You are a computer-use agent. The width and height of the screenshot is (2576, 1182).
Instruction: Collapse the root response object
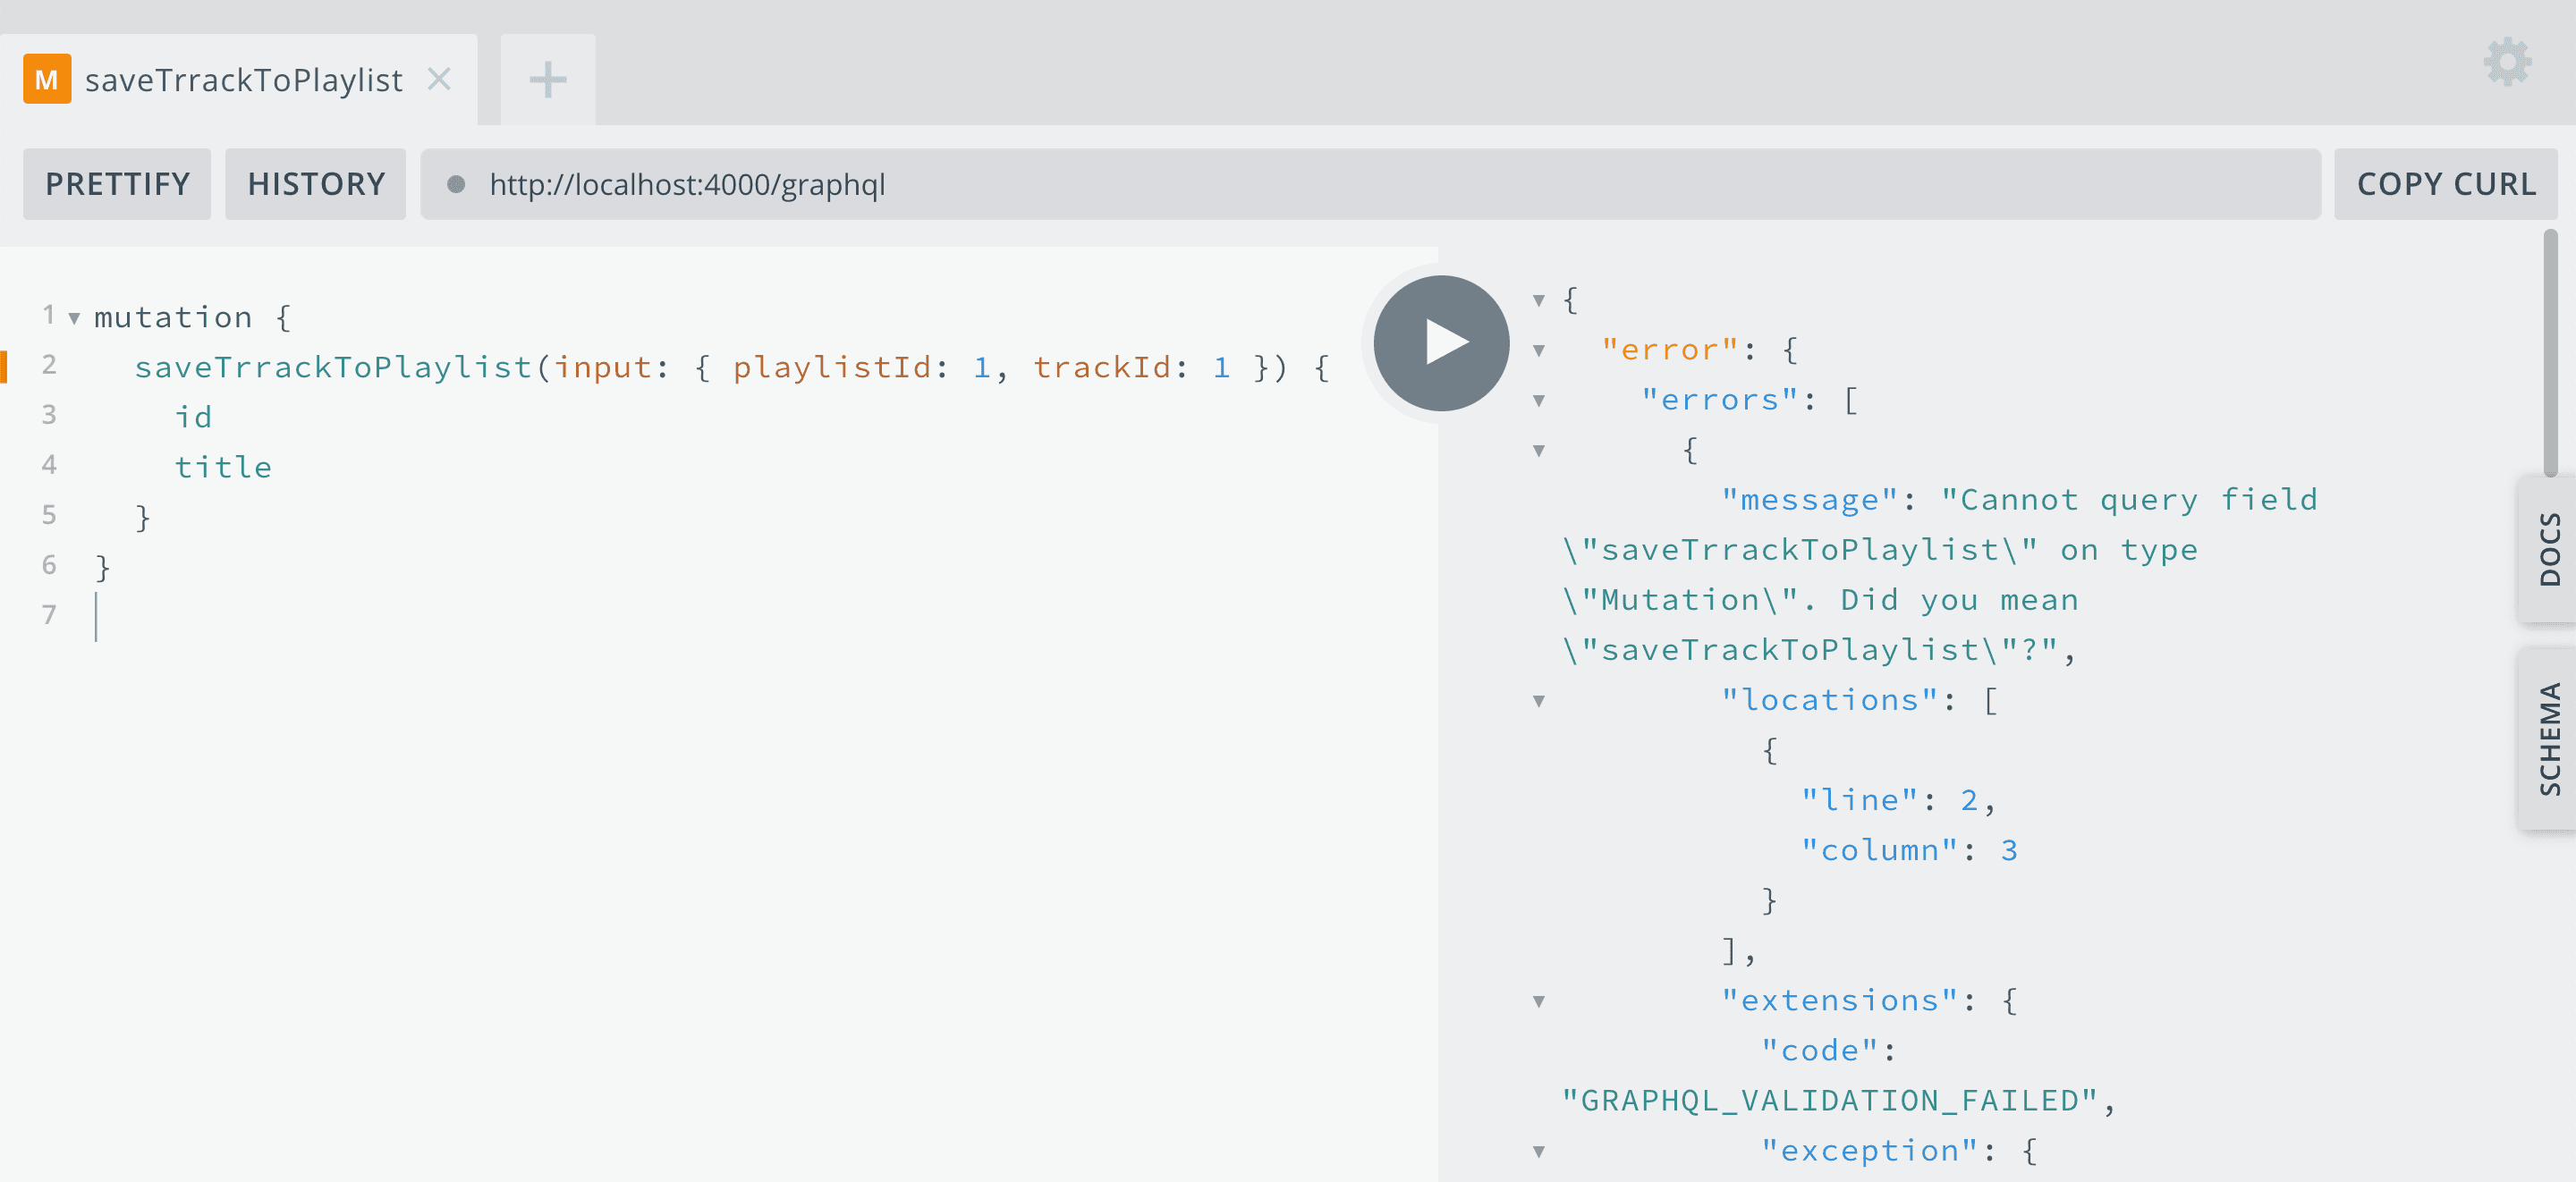point(1539,300)
